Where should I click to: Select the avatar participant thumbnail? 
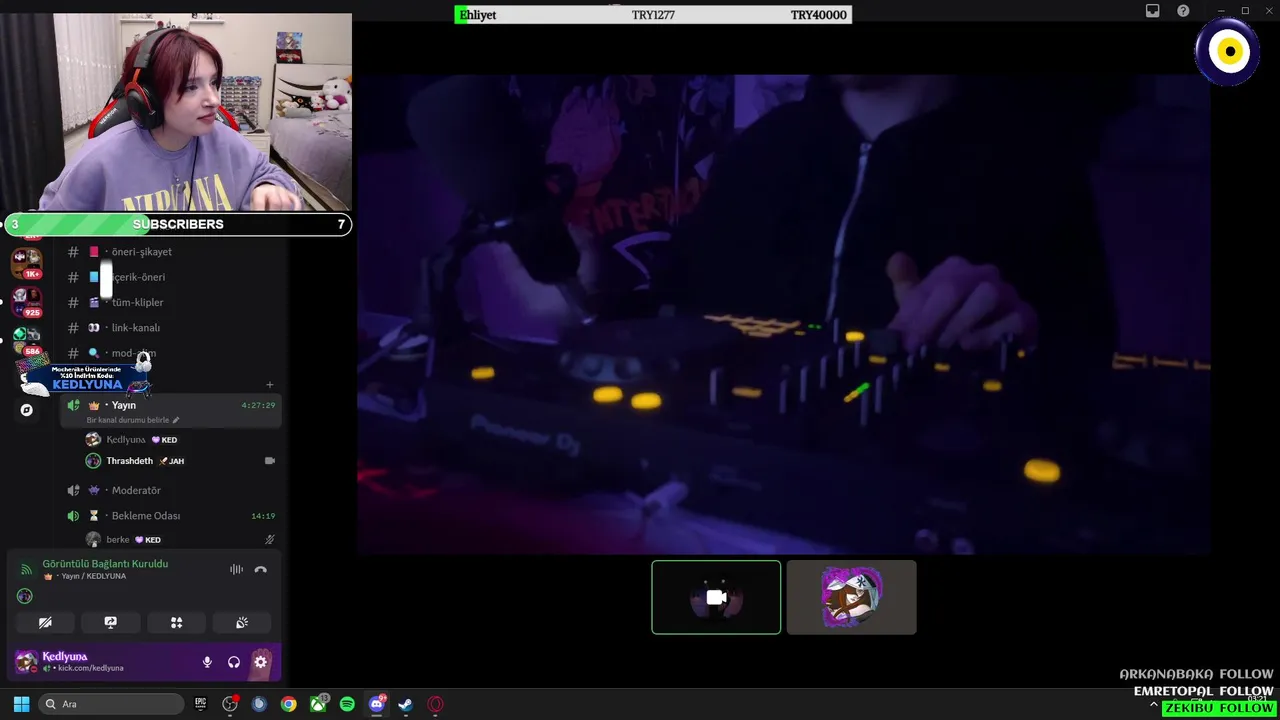(851, 597)
